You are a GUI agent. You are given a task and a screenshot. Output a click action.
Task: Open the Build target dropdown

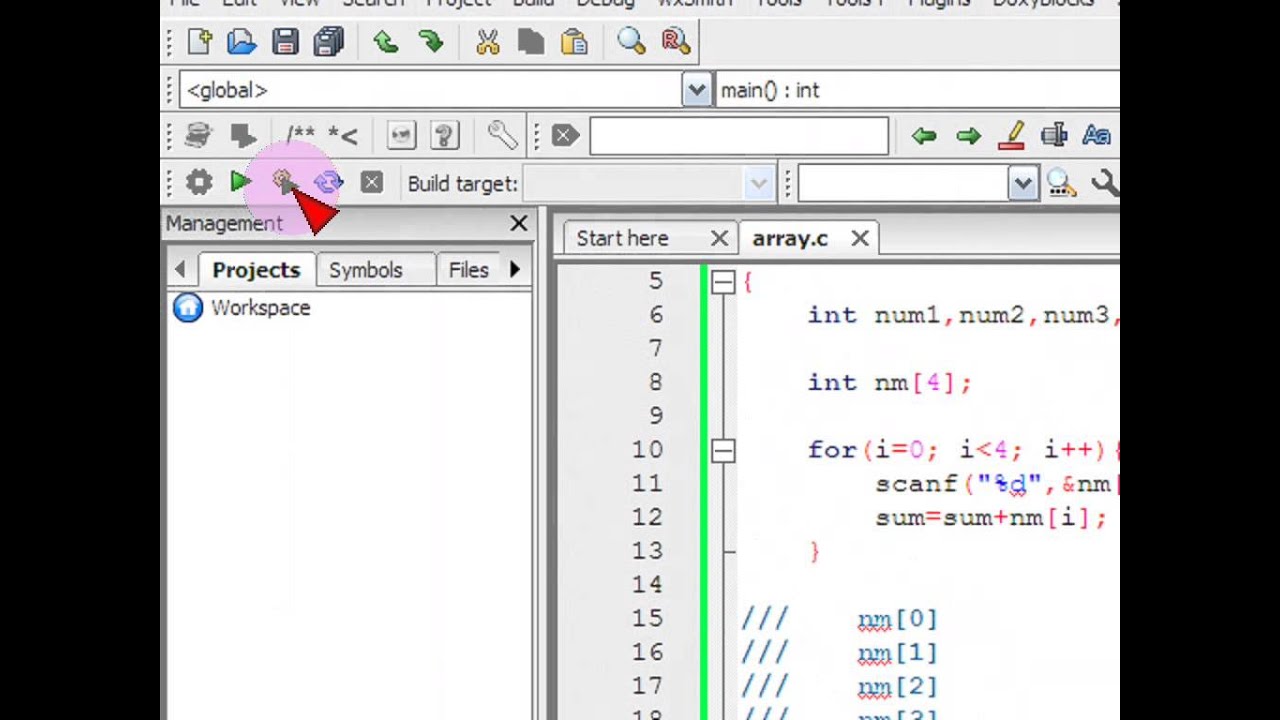[648, 183]
